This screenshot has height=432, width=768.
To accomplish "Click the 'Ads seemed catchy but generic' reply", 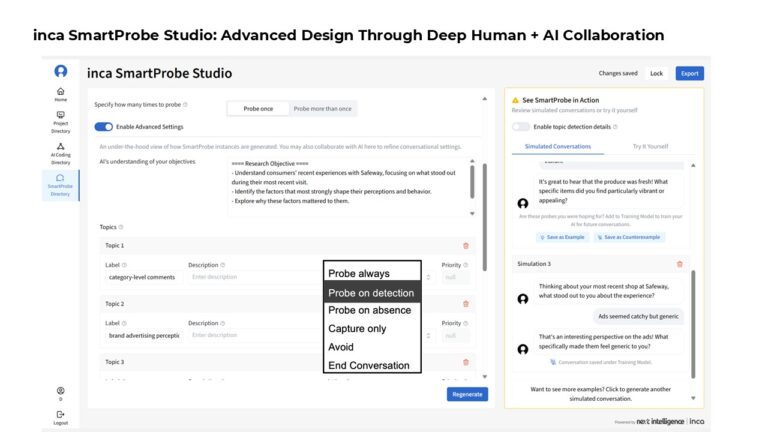I will click(638, 316).
